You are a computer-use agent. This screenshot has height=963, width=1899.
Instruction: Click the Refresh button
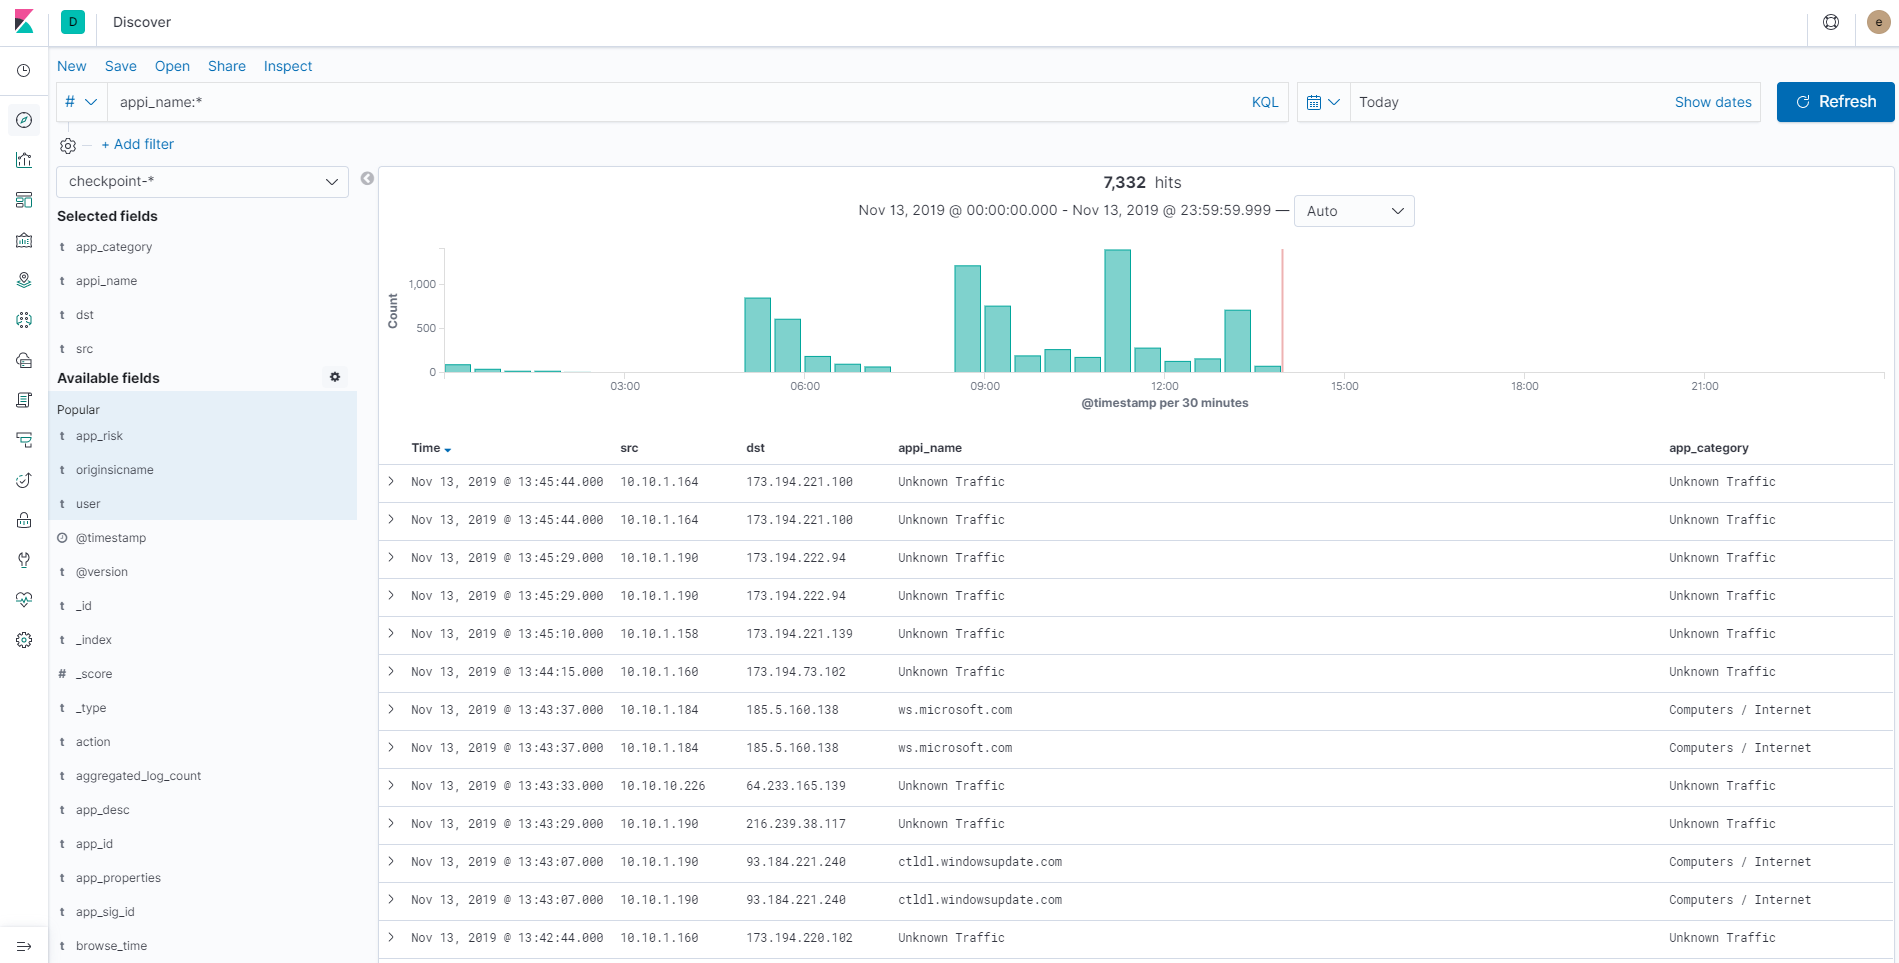pos(1834,101)
